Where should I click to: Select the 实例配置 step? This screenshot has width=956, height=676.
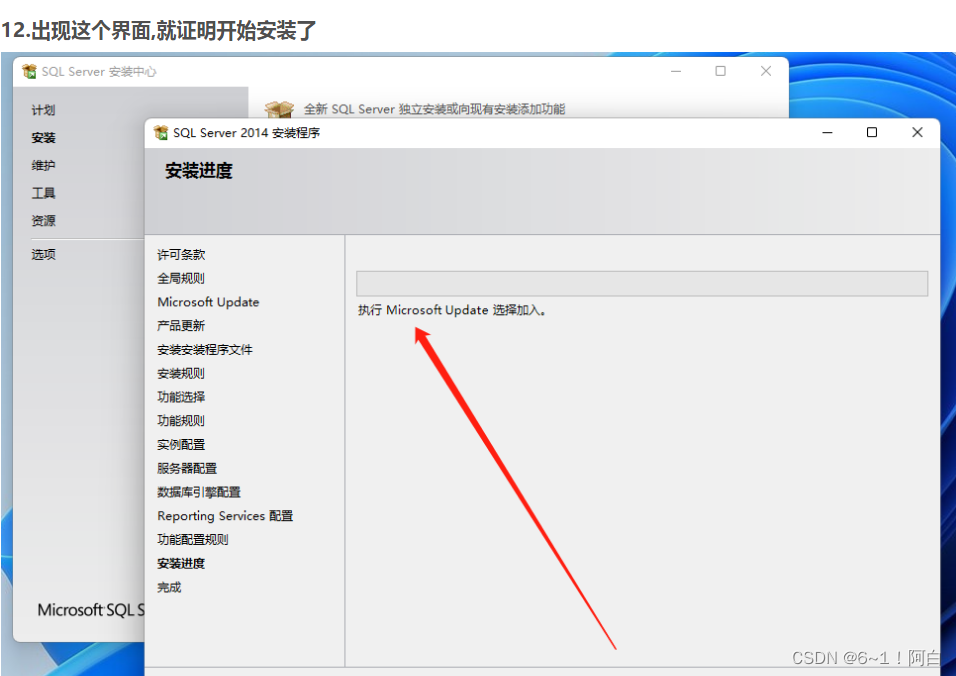(x=181, y=445)
